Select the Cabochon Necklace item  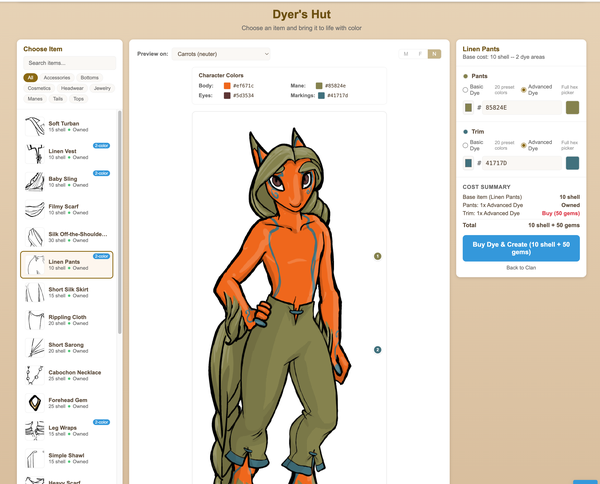click(66, 375)
